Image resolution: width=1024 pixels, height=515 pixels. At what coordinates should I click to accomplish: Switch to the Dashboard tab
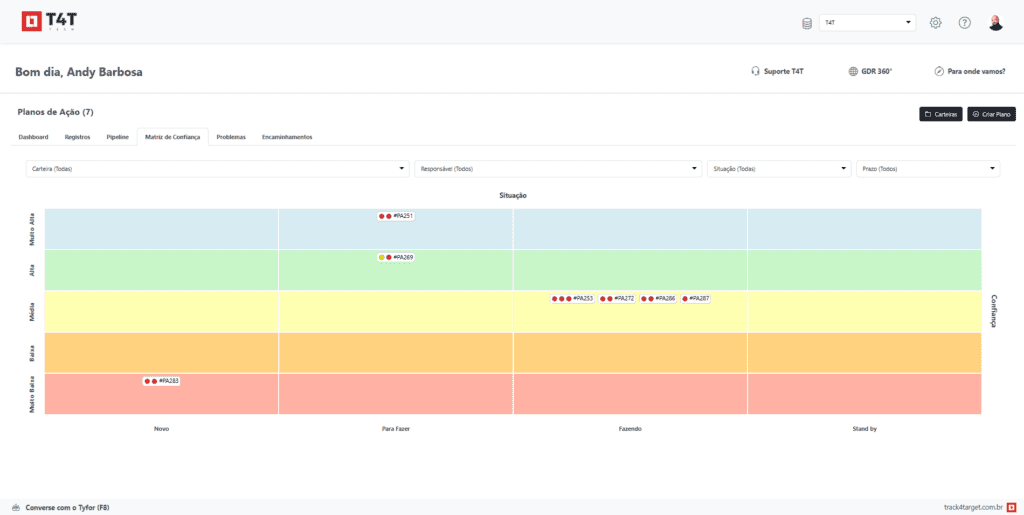point(33,137)
